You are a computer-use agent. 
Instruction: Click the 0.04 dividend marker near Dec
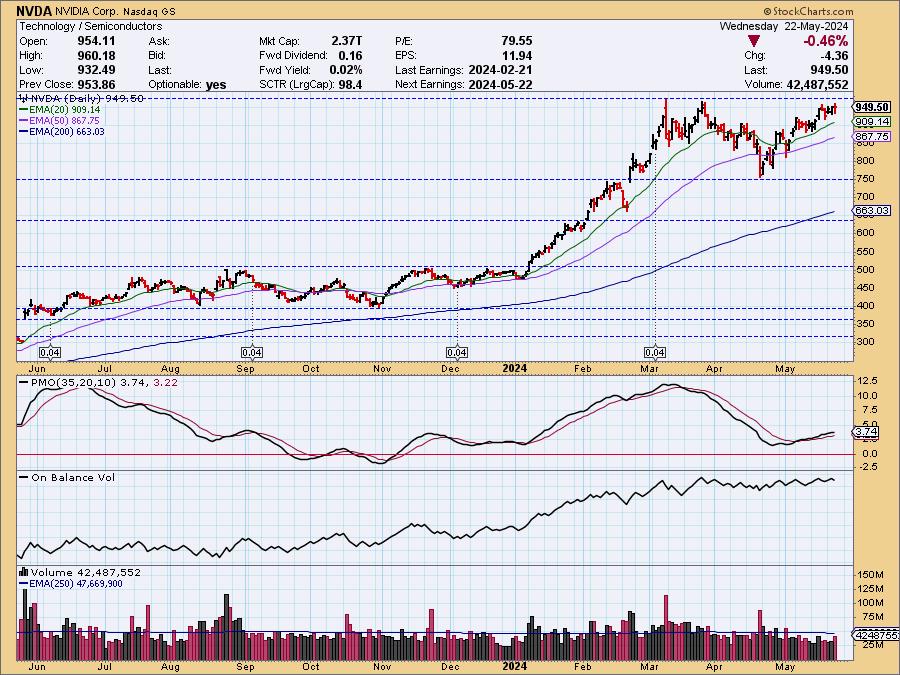(456, 352)
